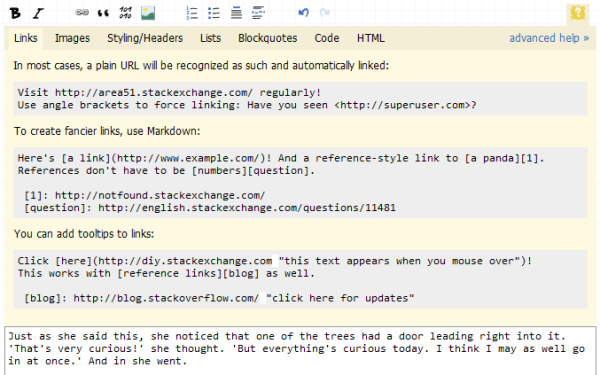The image size is (600, 375).
Task: Click the 'You can add tooltips to links:' text
Action: tap(84, 234)
